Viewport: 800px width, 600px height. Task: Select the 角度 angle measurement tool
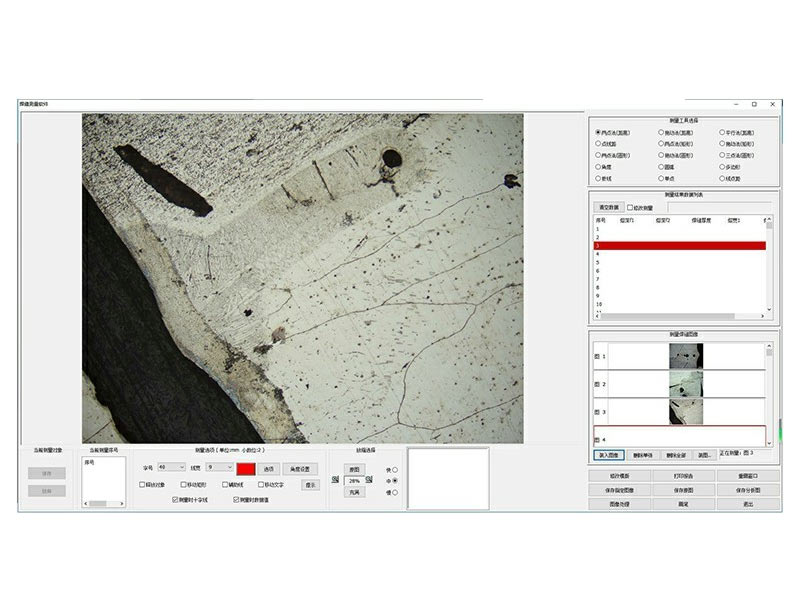(597, 166)
